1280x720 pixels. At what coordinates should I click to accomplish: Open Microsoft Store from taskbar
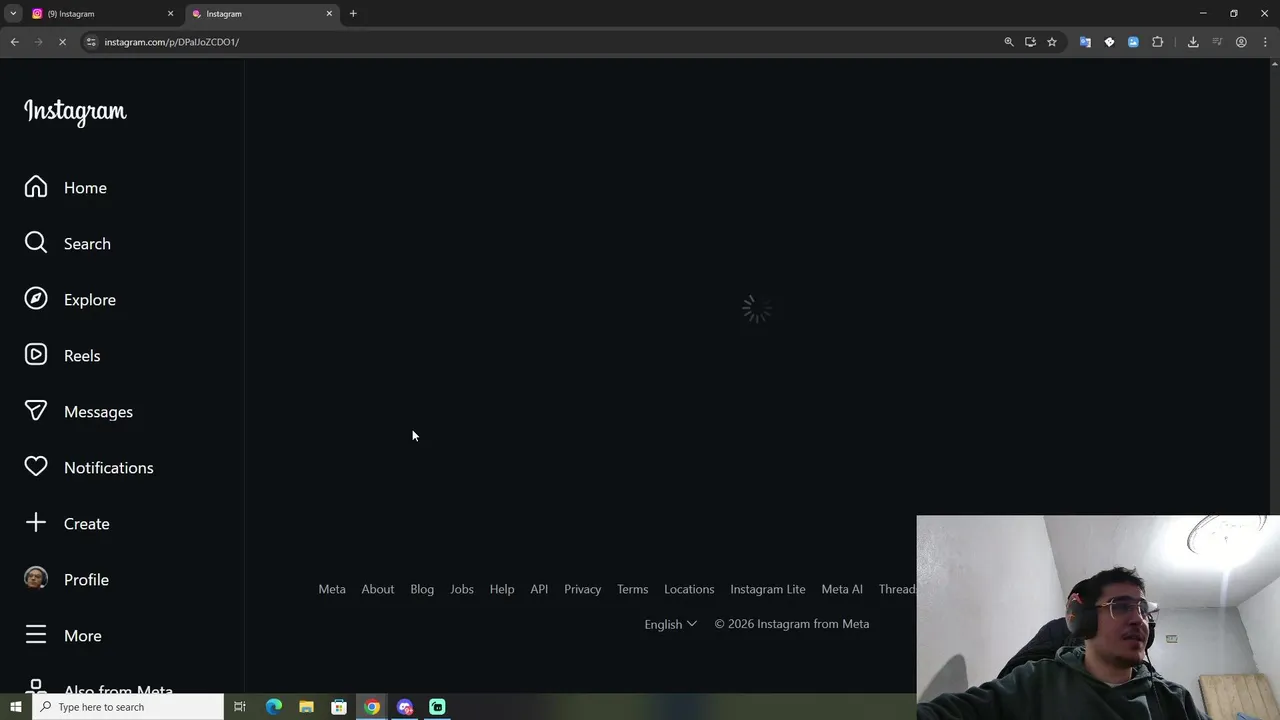(x=339, y=707)
